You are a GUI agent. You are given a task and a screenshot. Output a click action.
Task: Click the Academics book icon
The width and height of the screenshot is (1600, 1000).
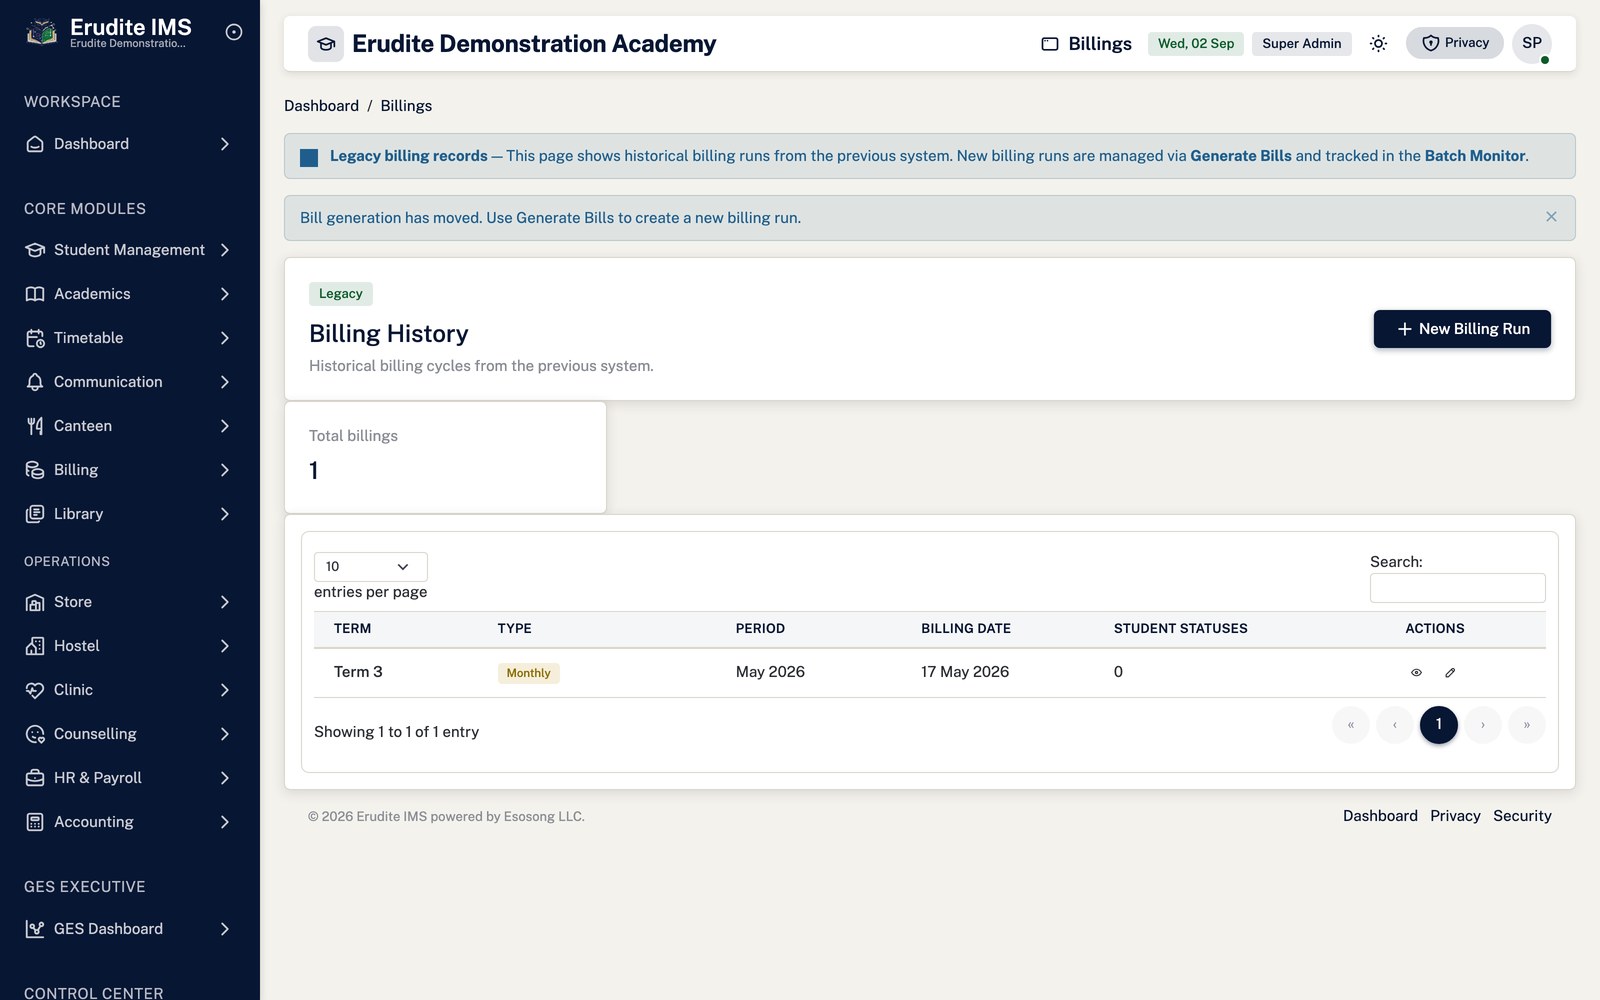click(35, 294)
